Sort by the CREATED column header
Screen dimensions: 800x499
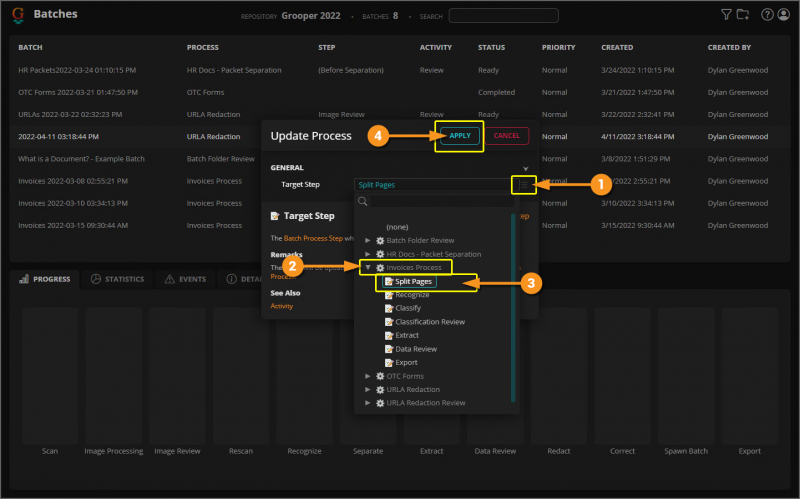pos(617,47)
